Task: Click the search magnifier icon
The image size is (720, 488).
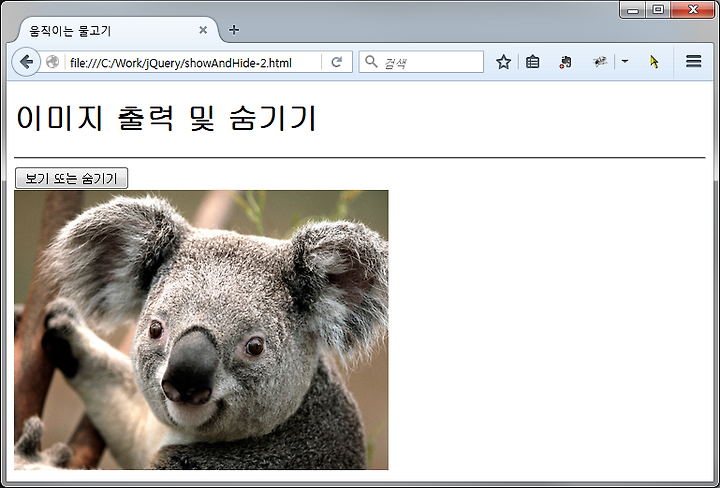Action: 371,61
